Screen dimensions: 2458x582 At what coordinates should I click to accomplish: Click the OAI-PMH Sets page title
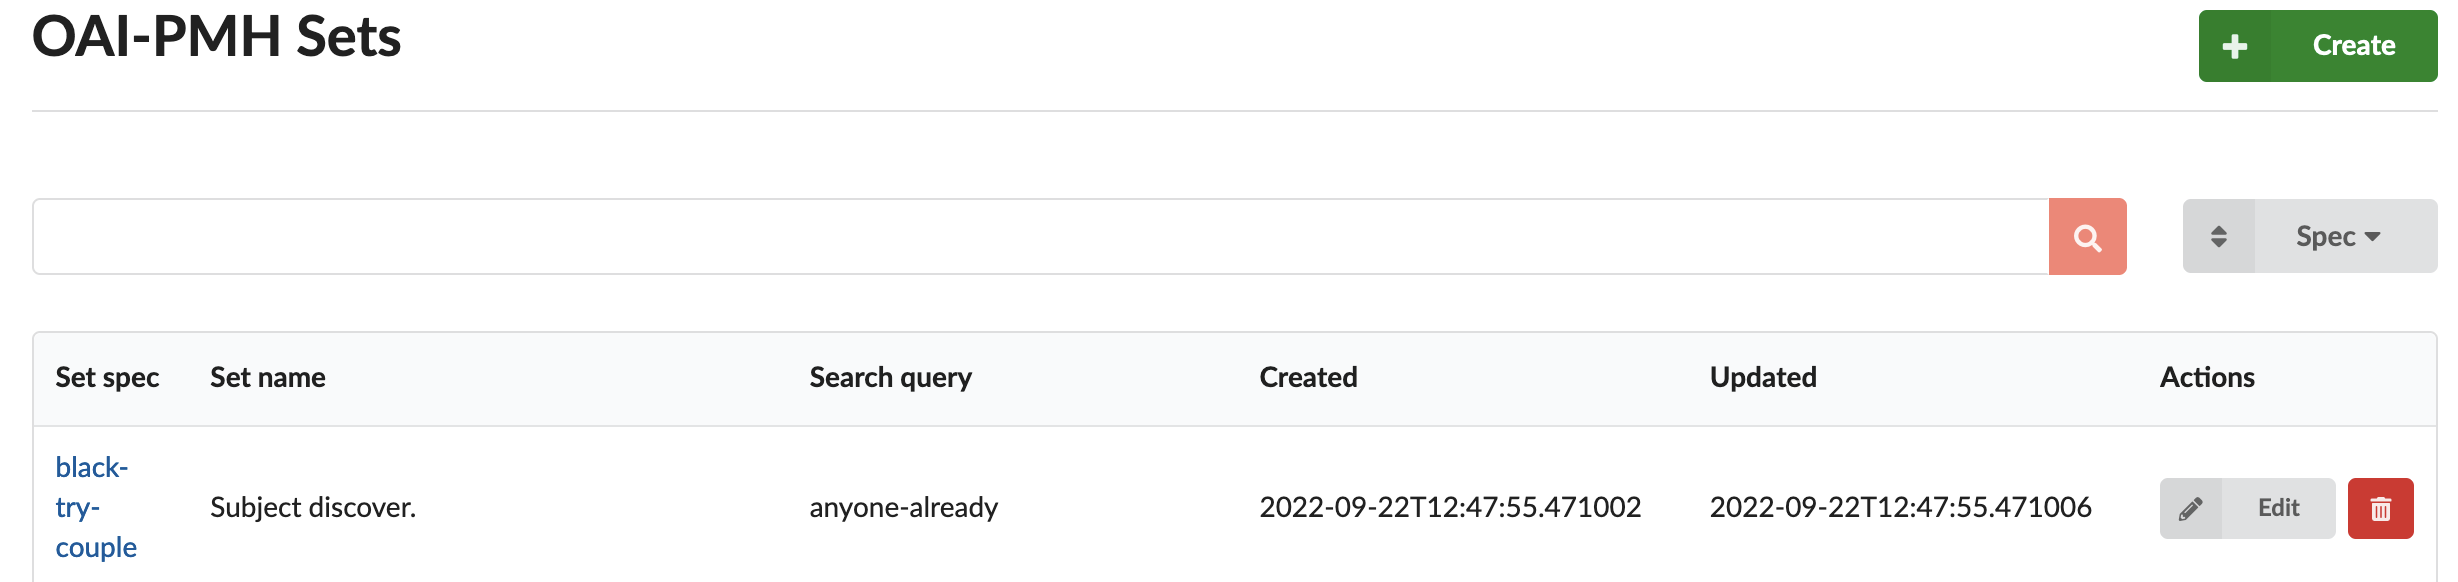pos(216,42)
